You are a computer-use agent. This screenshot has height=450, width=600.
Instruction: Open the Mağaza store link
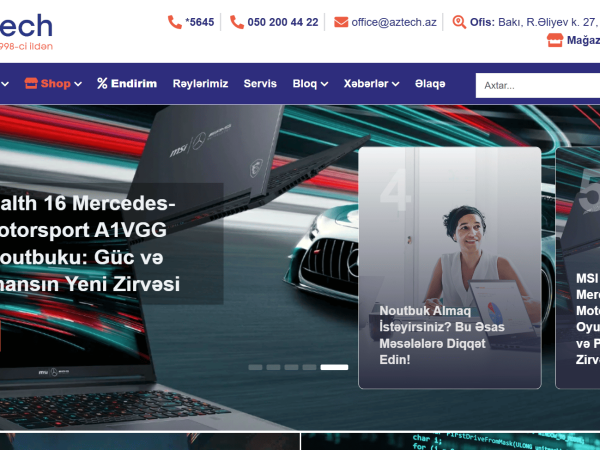coord(583,40)
